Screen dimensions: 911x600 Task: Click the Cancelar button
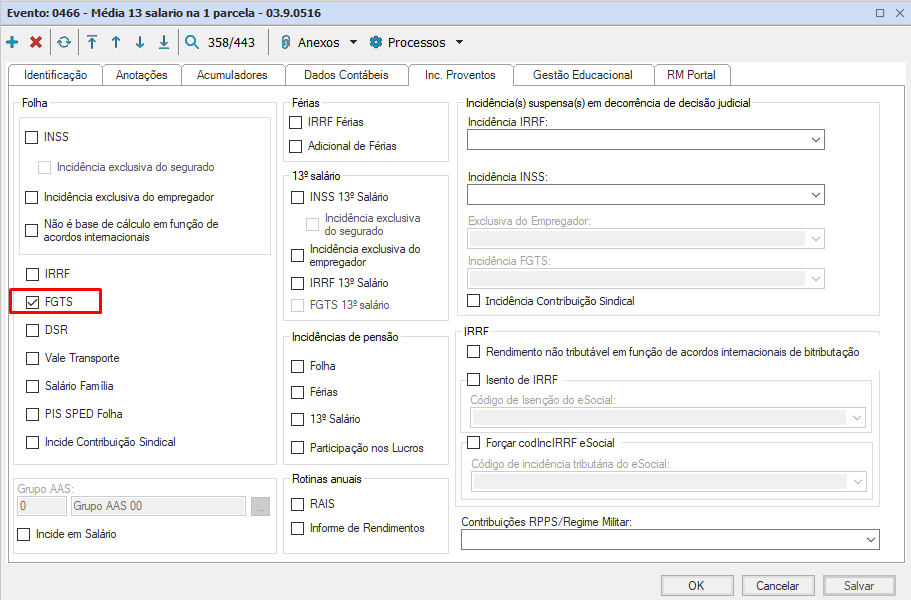[777, 585]
